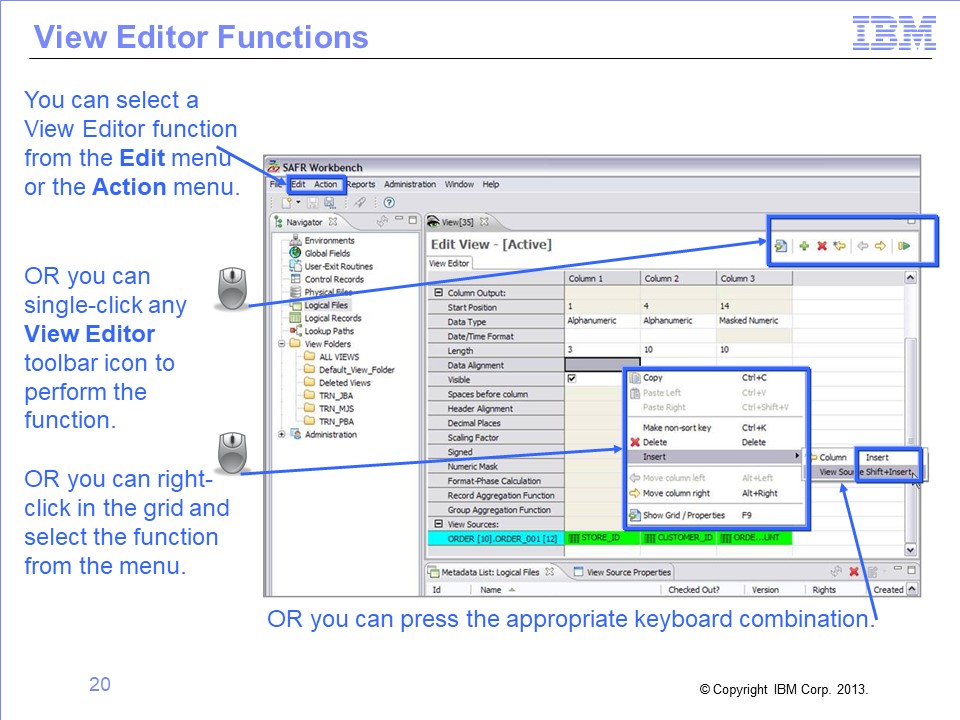This screenshot has width=960, height=720.
Task: Click the green Run view toolbar icon
Action: [904, 246]
